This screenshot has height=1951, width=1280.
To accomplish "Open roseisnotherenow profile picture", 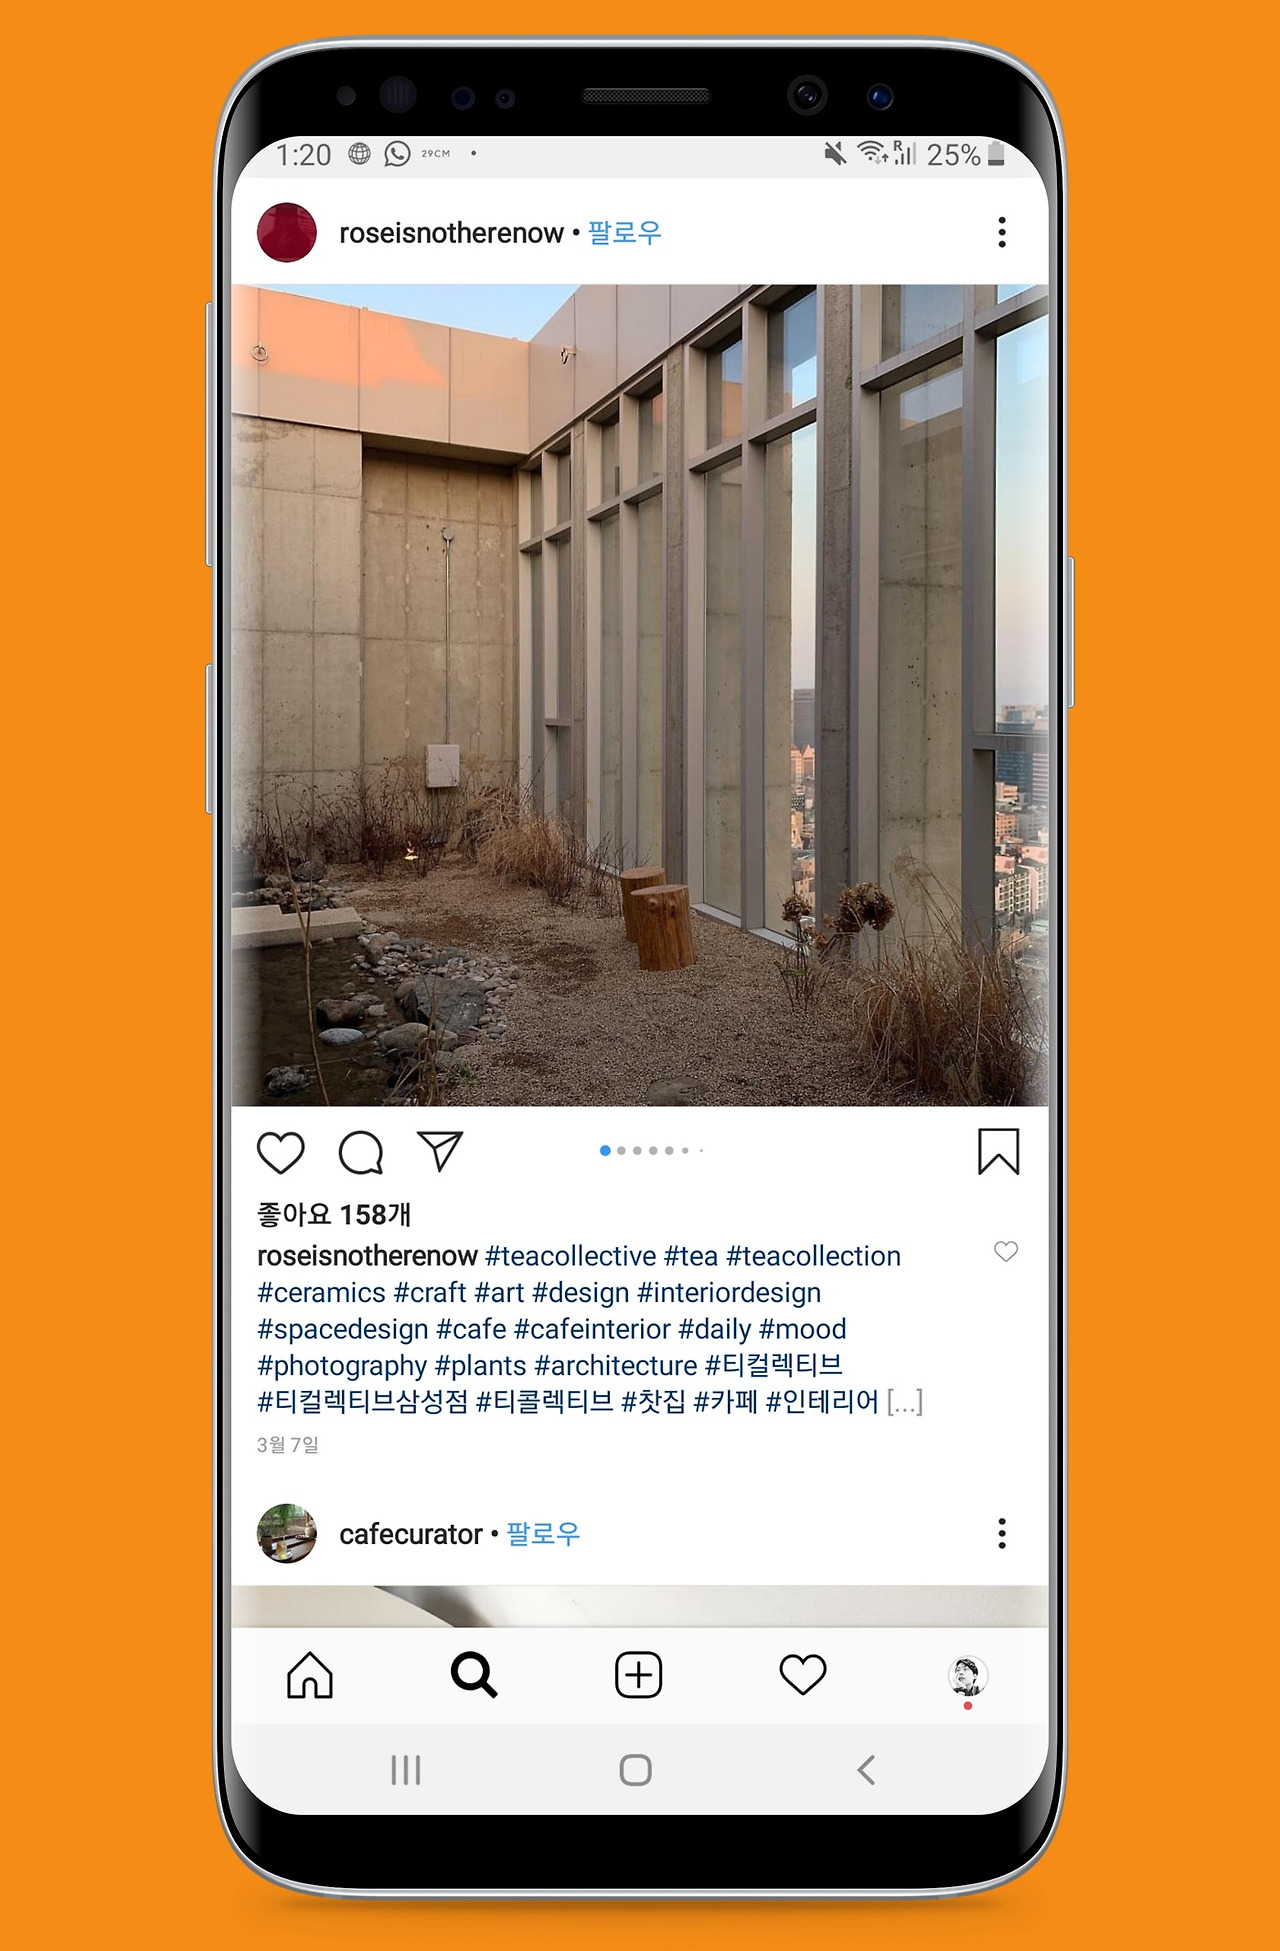I will pos(287,232).
